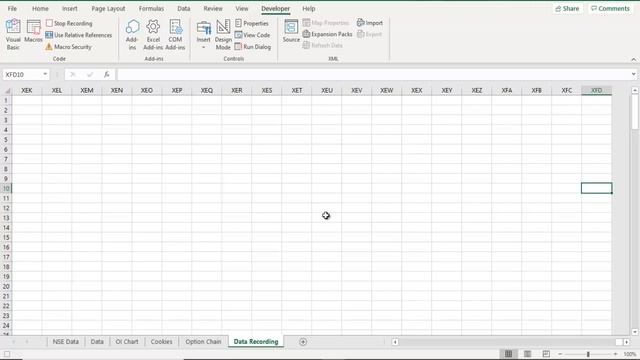Screen dimensions: 640x360
Task: Open the Page Layout tab
Action: [x=108, y=9]
